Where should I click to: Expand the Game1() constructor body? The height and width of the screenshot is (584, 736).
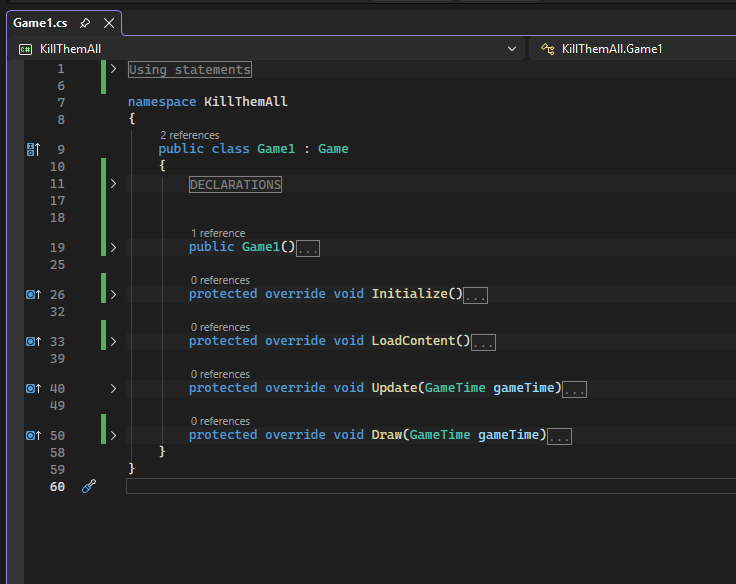[x=113, y=247]
